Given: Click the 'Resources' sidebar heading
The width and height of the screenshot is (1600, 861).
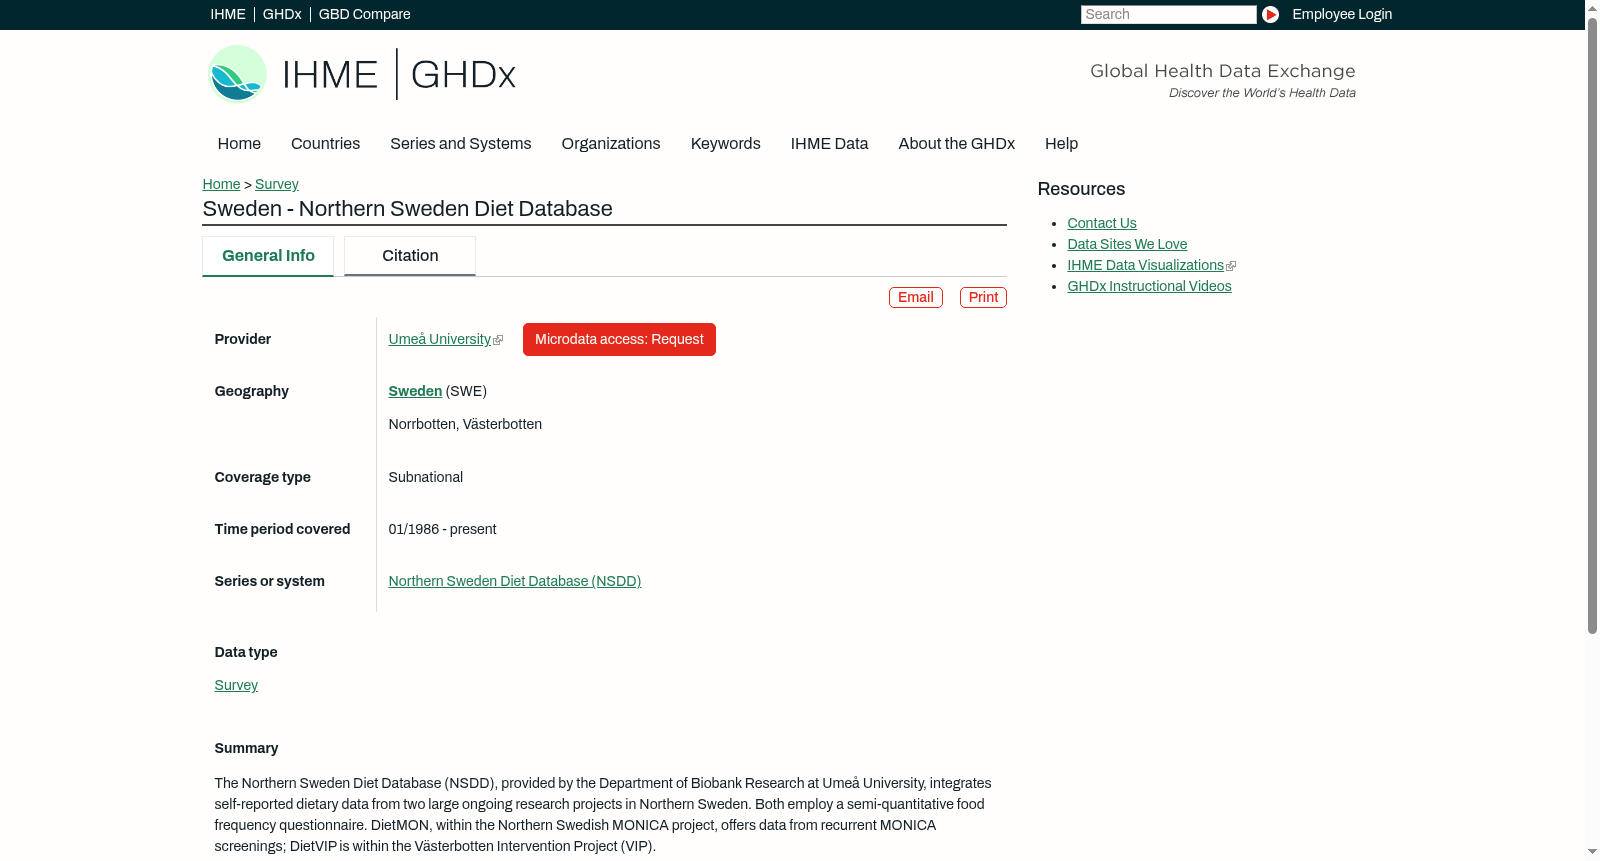Looking at the screenshot, I should [x=1081, y=189].
